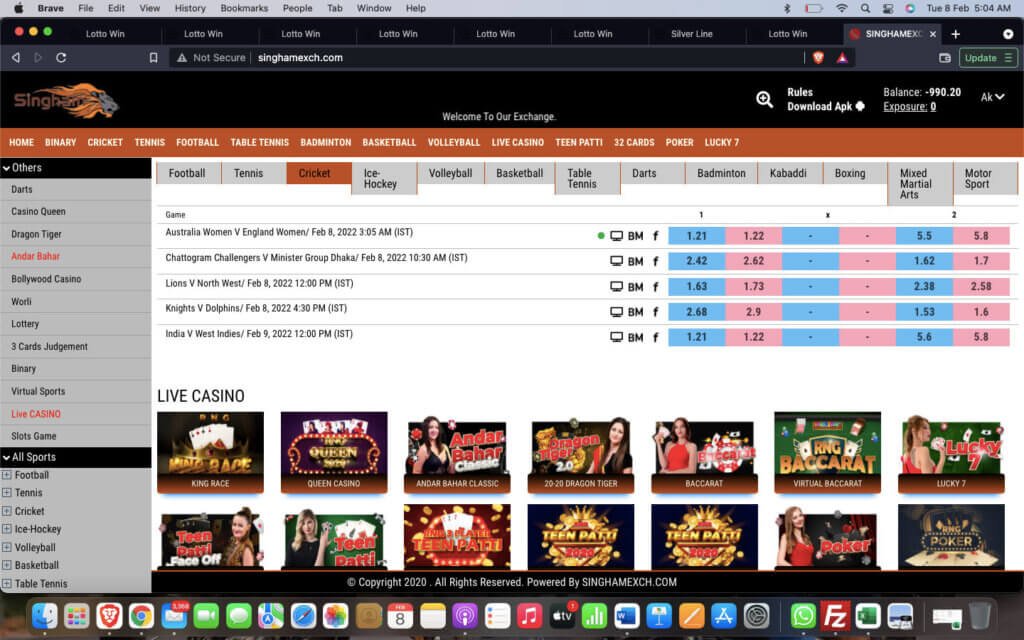Select TEEN PATTI in the orange navigation bar

point(578,142)
